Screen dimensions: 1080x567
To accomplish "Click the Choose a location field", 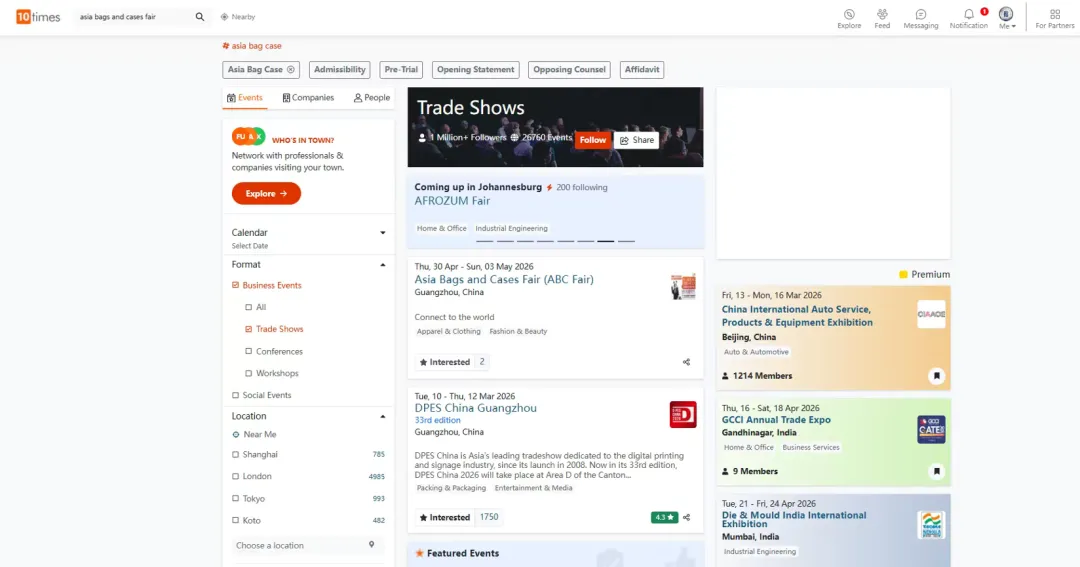I will click(x=307, y=545).
